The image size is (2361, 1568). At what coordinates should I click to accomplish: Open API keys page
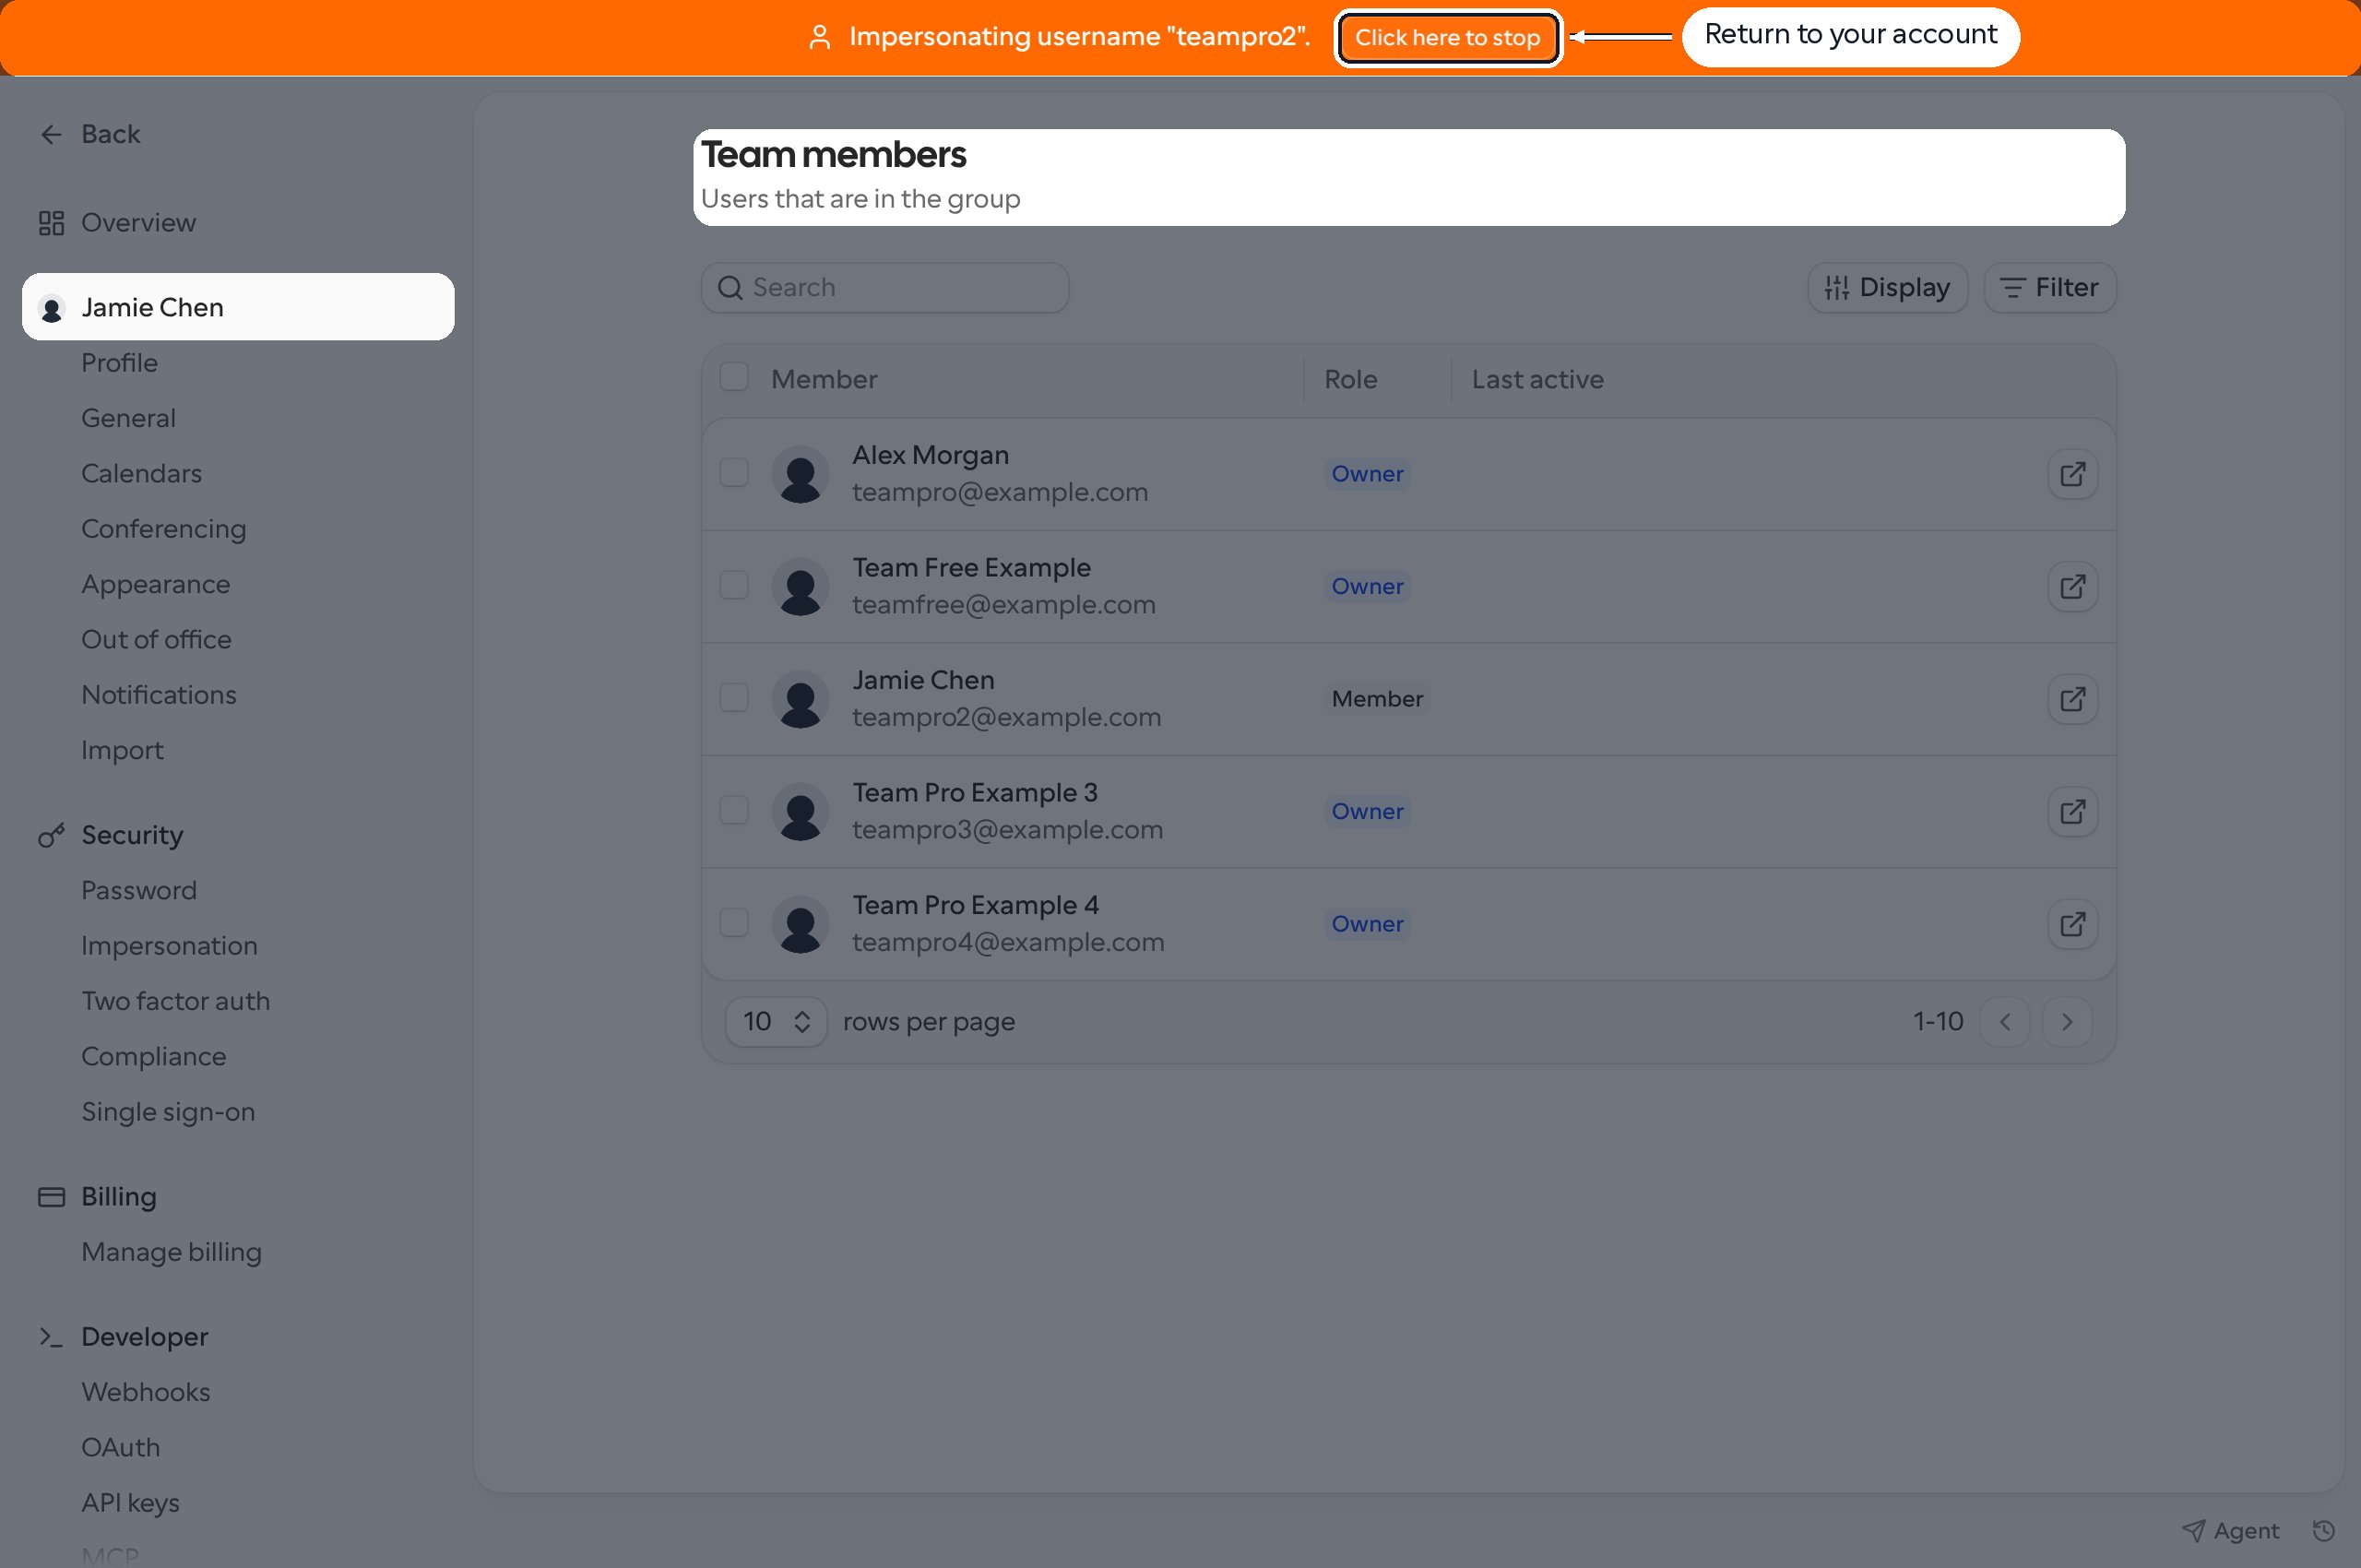tap(130, 1503)
